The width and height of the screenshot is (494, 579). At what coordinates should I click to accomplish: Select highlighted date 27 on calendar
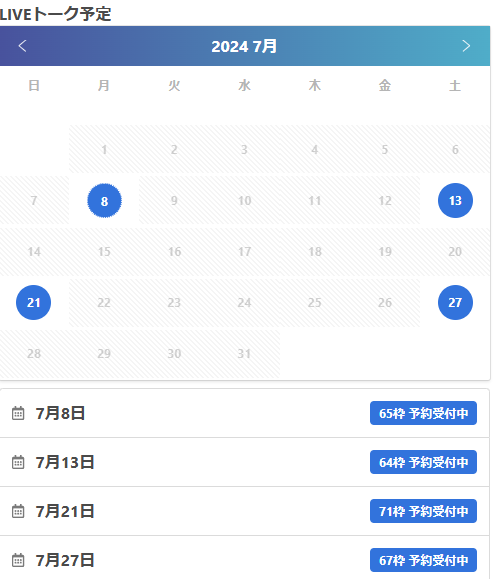[x=455, y=303]
